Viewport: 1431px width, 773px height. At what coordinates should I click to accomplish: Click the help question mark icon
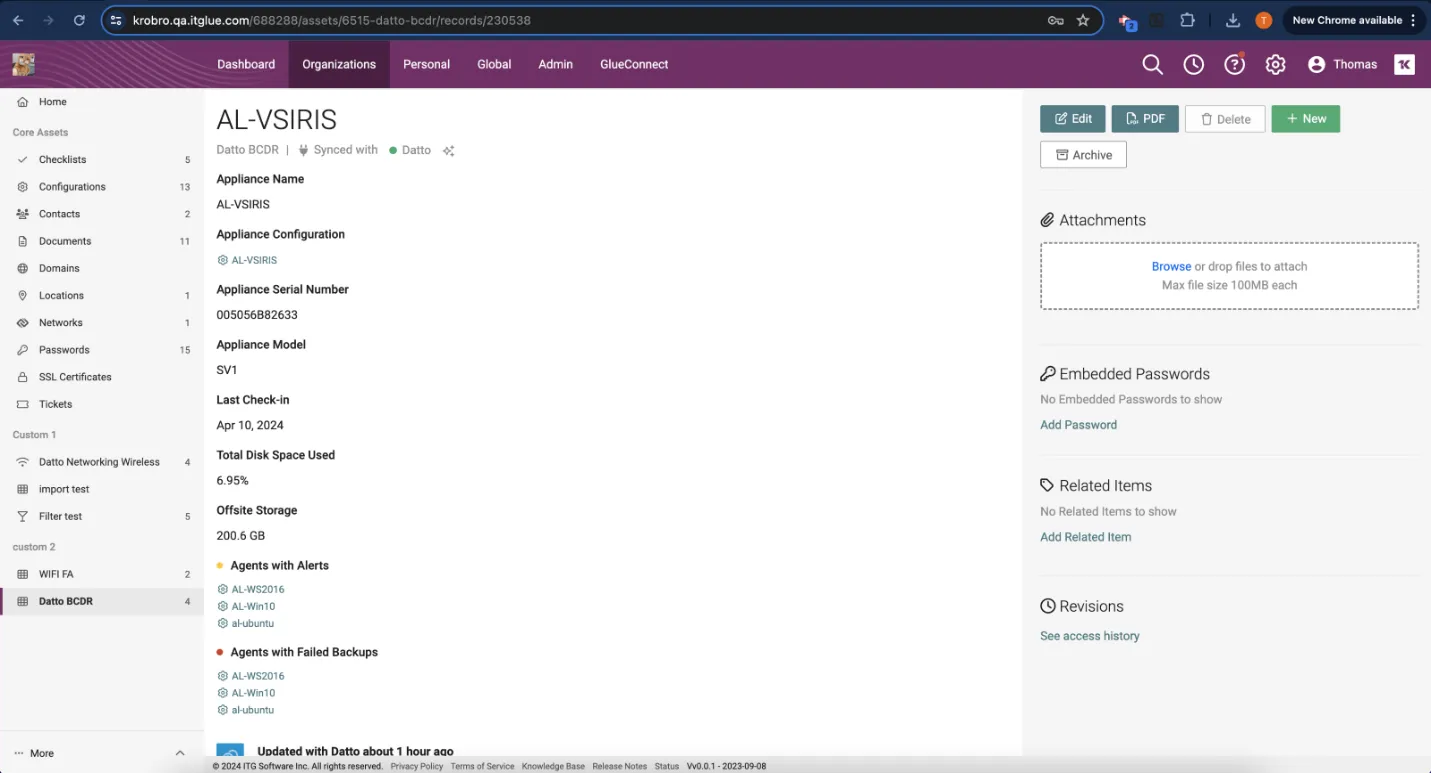[x=1235, y=64]
